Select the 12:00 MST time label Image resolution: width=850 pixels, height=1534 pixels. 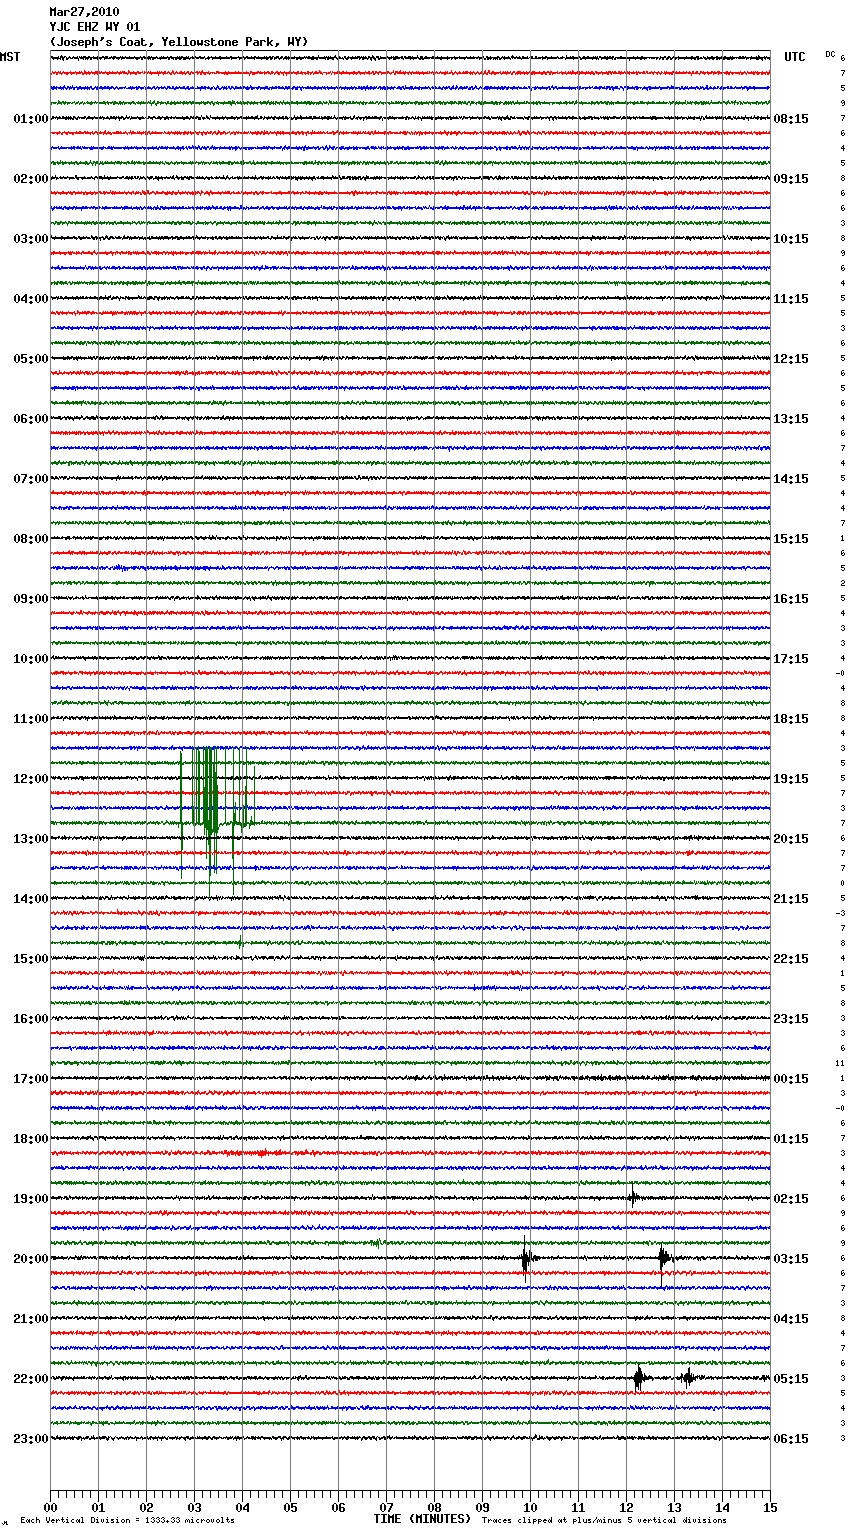tap(31, 779)
